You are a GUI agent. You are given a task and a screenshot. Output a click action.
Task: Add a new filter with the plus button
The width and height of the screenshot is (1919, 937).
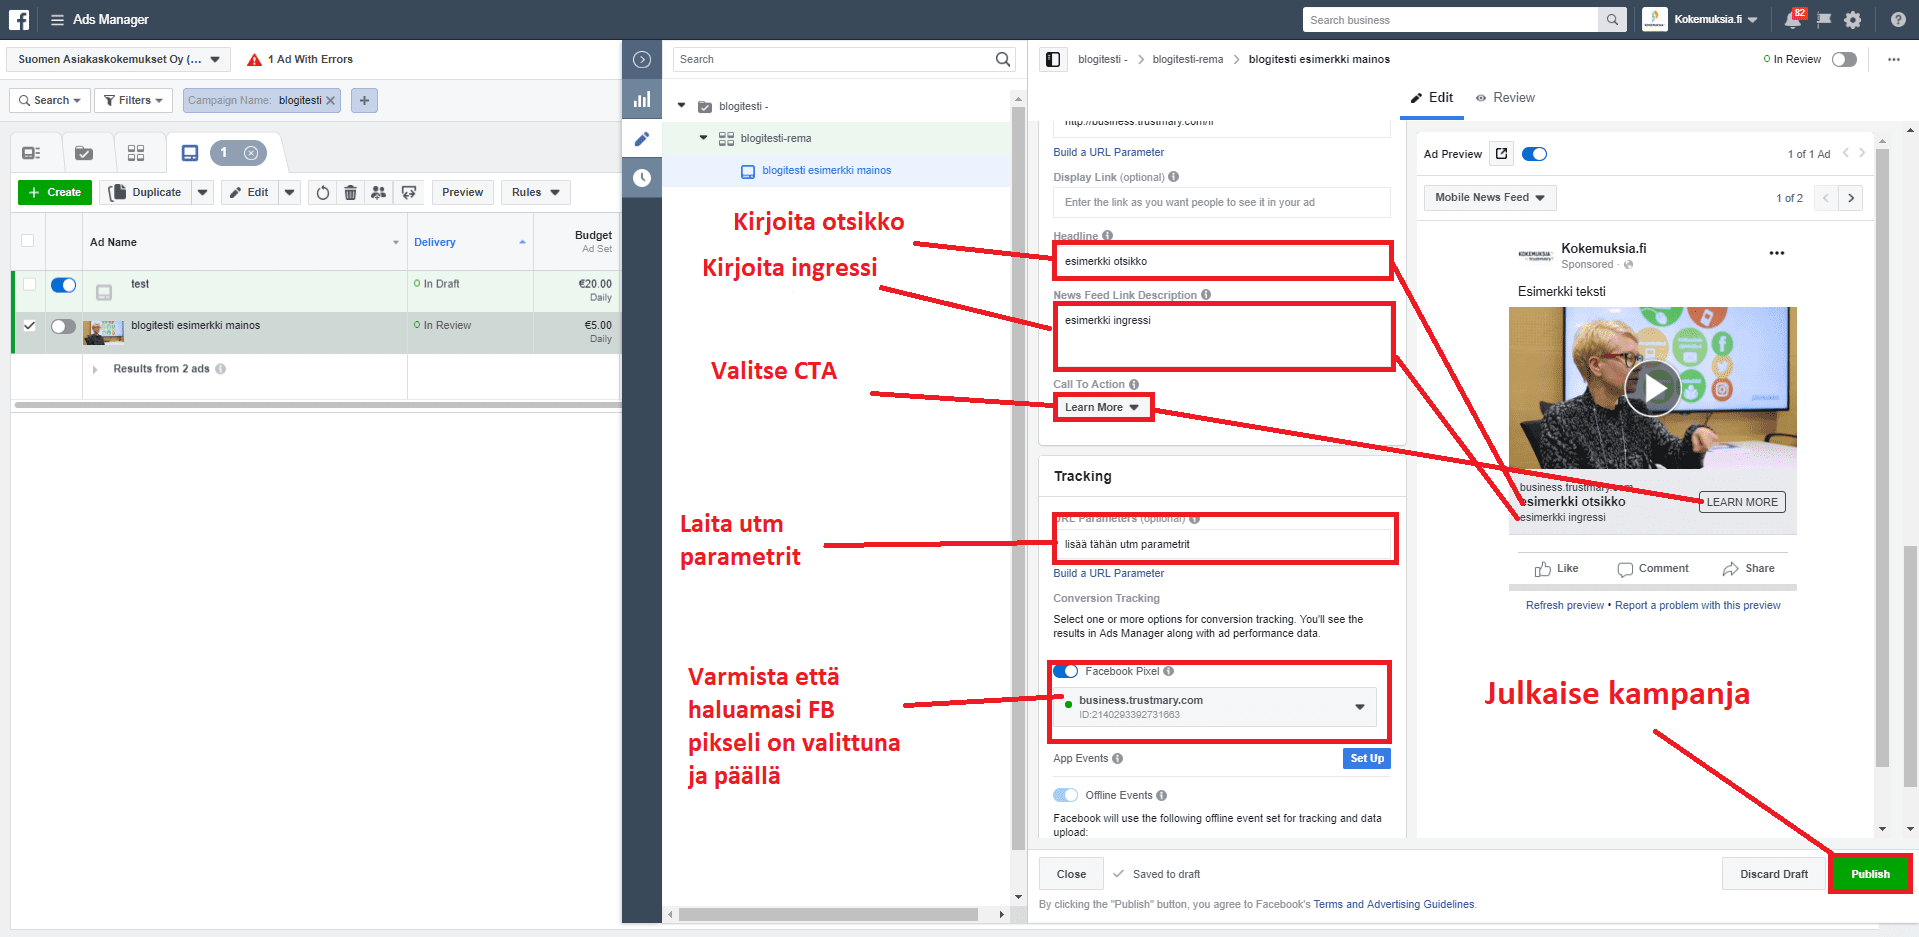point(364,100)
